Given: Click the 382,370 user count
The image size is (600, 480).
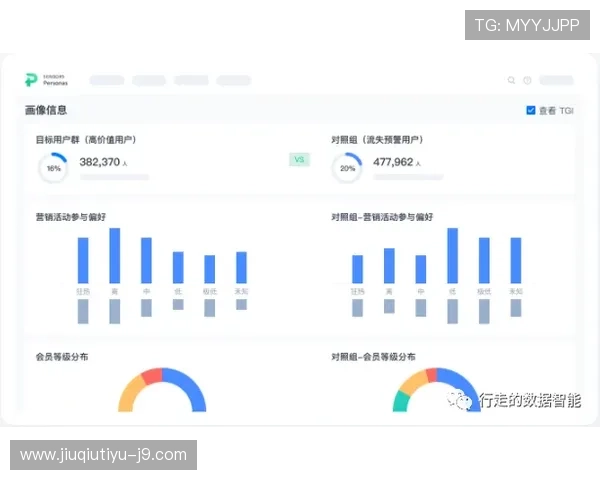Looking at the screenshot, I should (x=99, y=162).
